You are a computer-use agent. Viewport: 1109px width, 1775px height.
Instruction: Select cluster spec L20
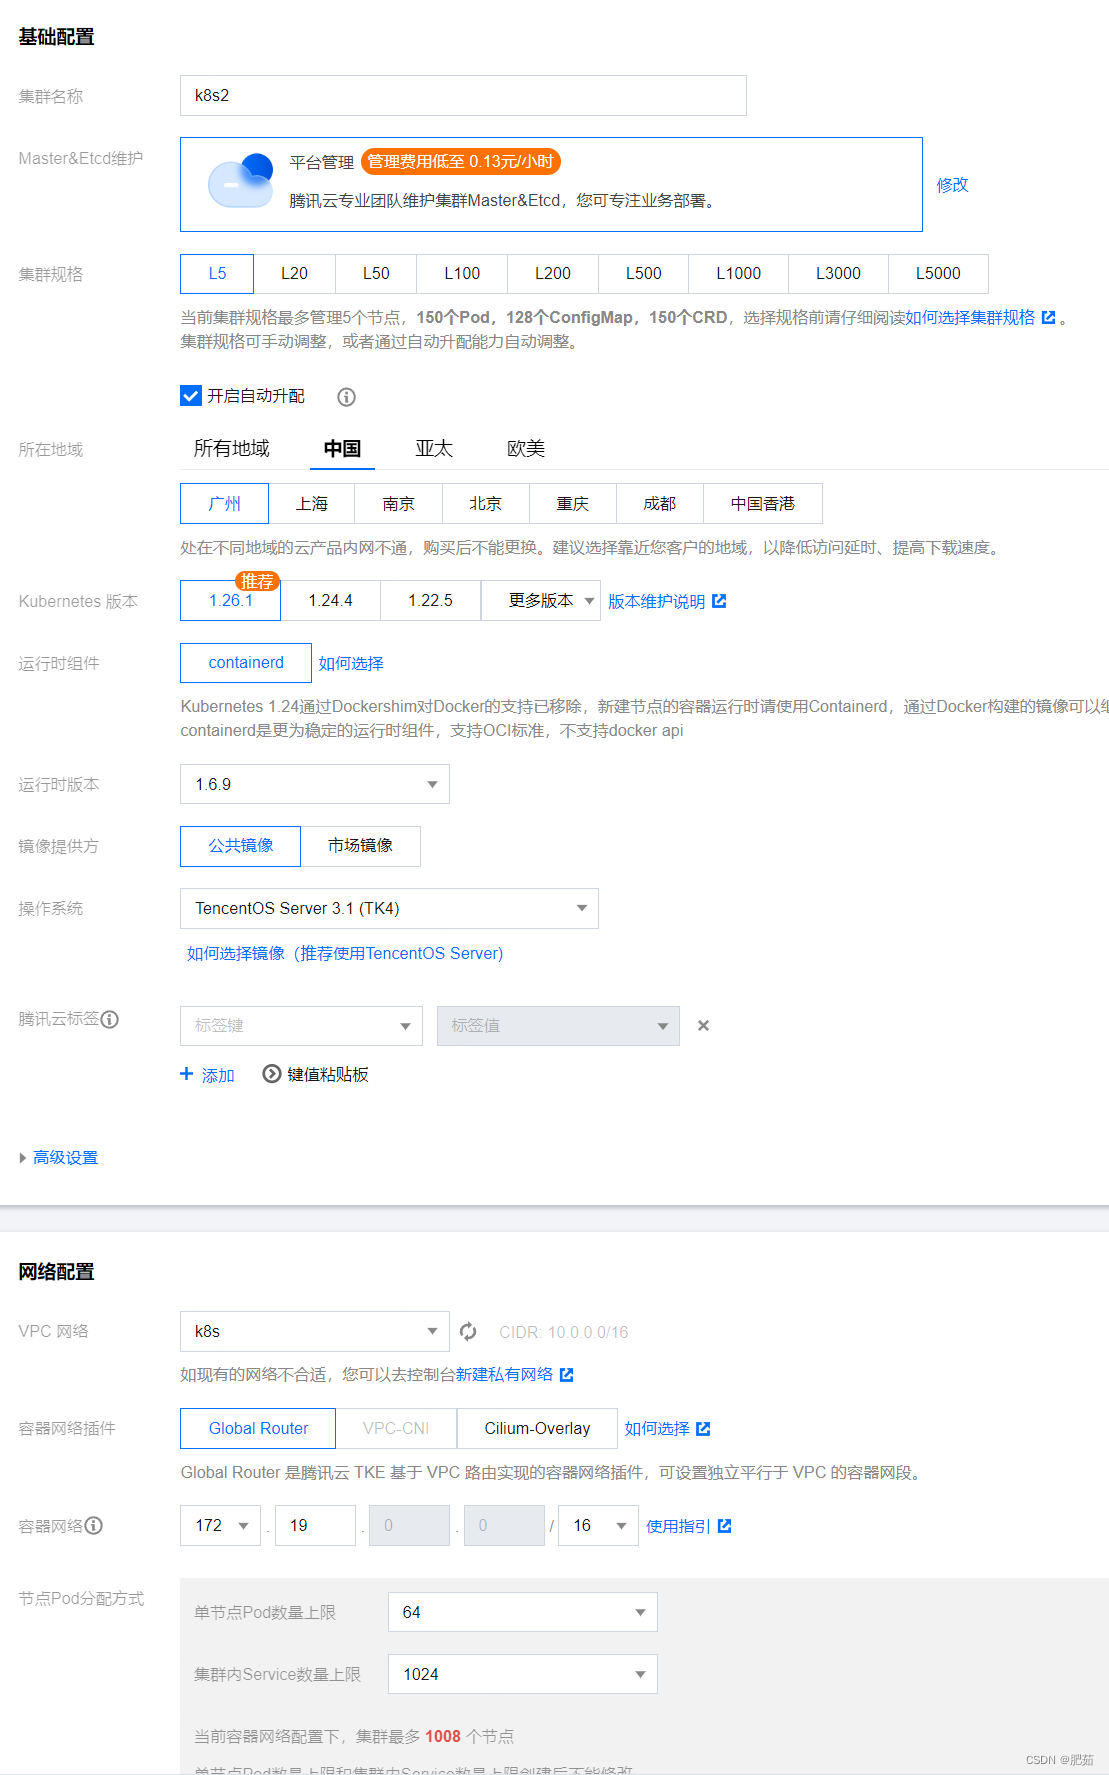(294, 274)
